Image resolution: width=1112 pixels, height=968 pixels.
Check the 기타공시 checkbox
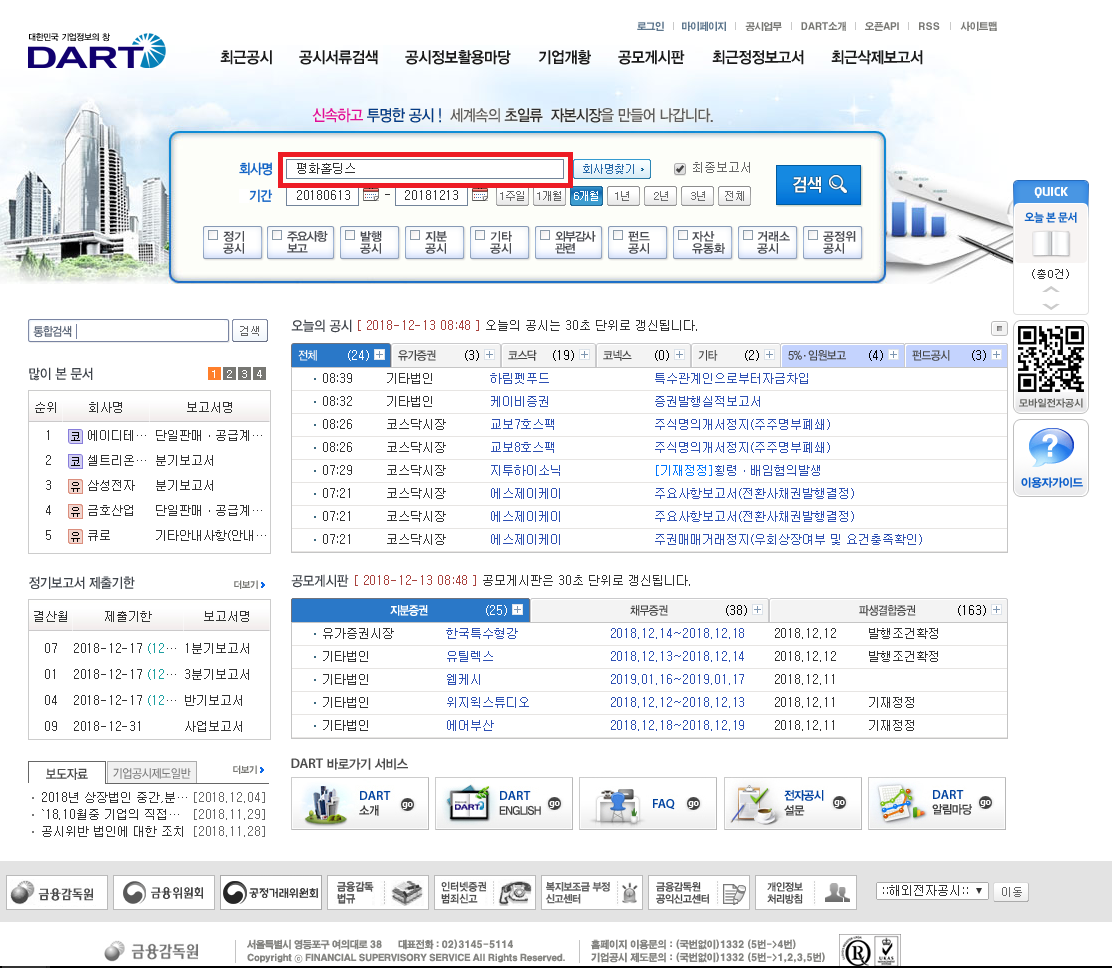click(480, 235)
